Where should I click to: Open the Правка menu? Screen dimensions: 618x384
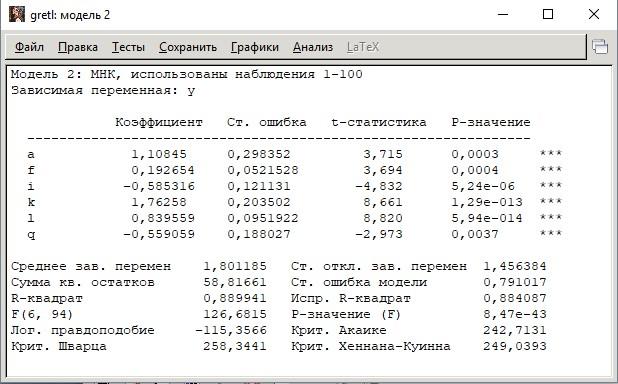pyautogui.click(x=78, y=47)
